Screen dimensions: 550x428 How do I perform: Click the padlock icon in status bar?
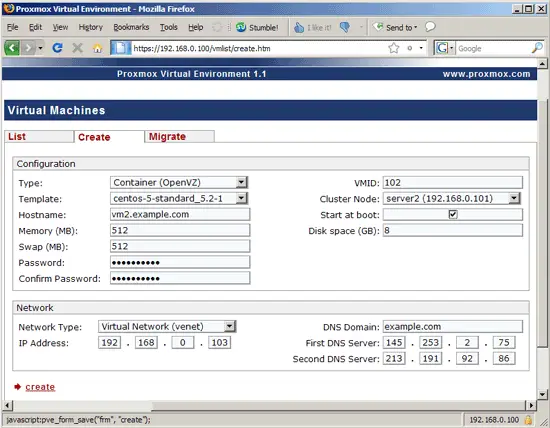[x=528, y=420]
